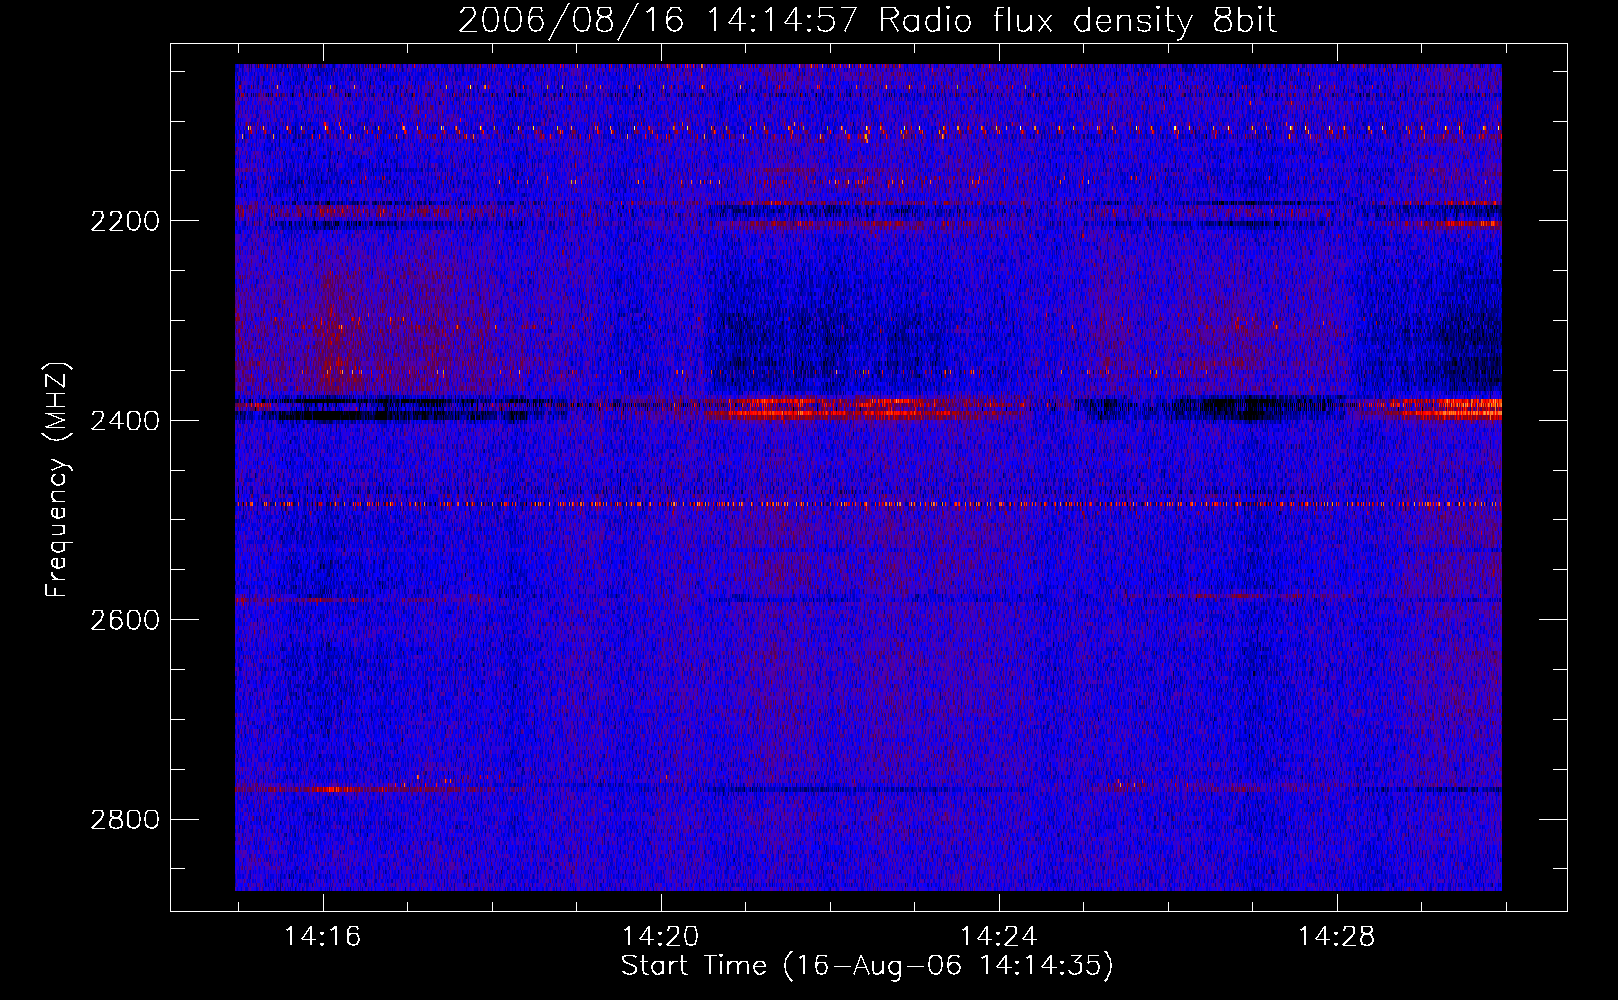Click the 2200 frequency tick label

coord(125,221)
